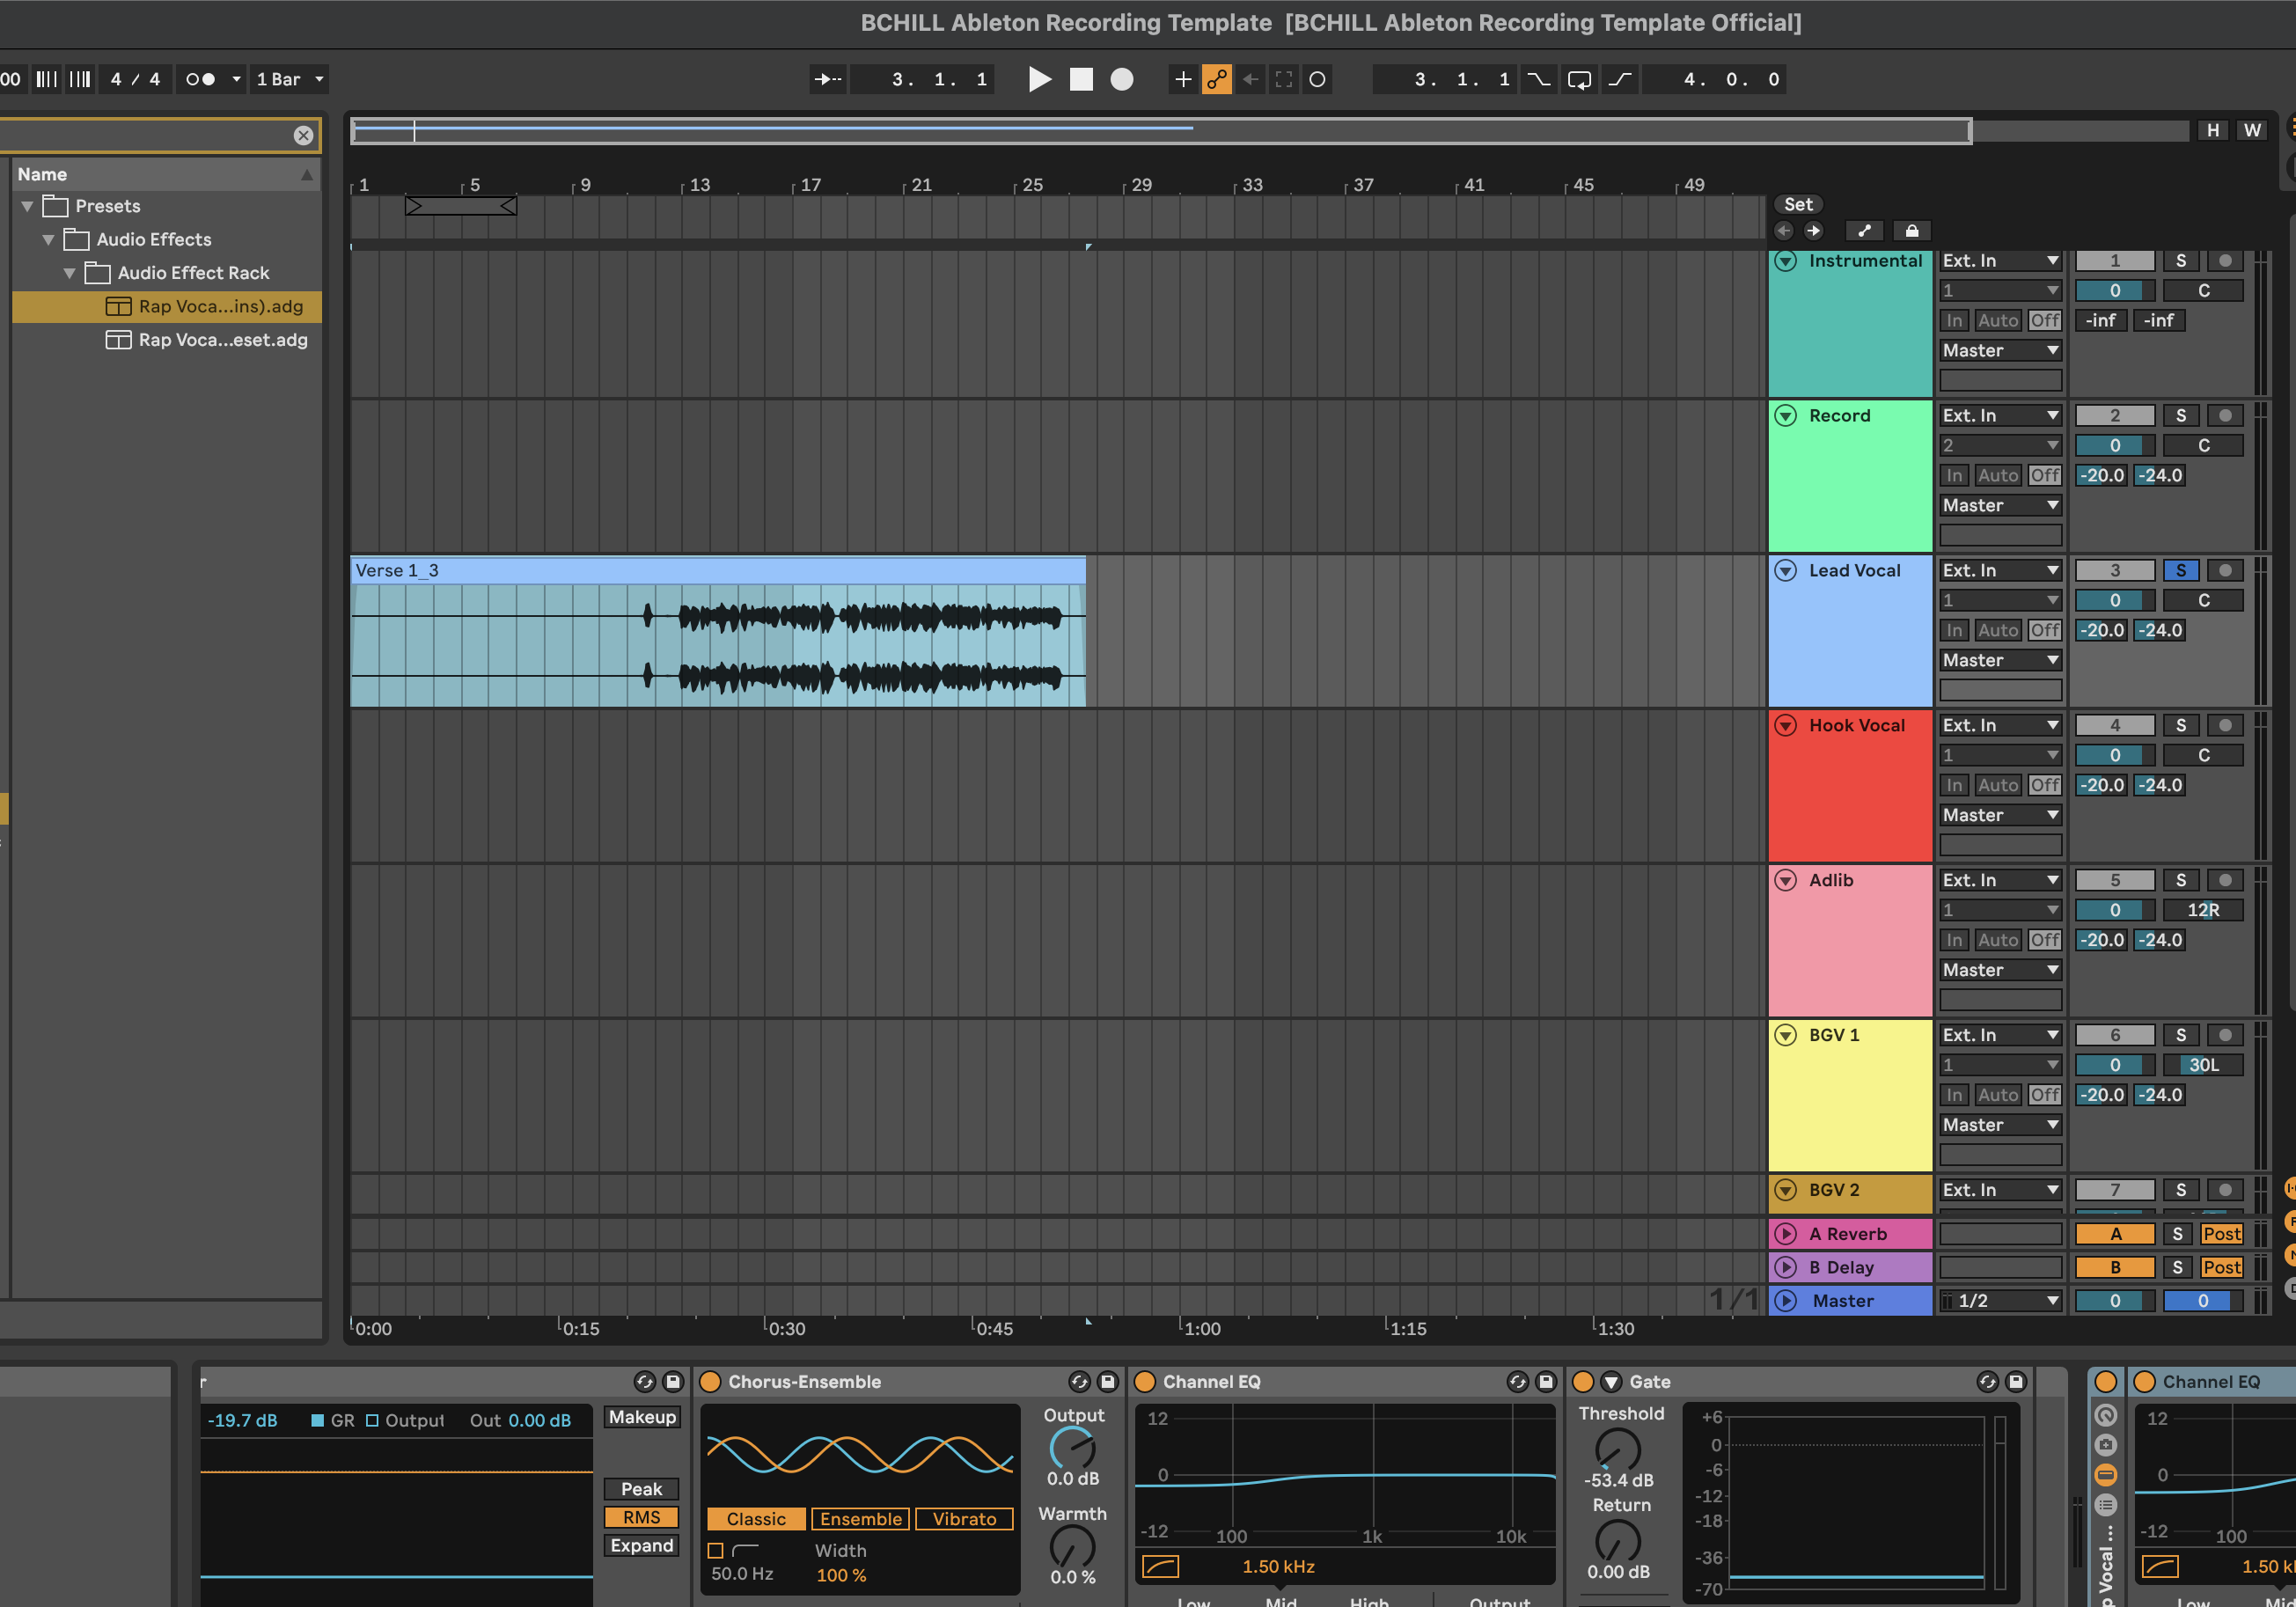The image size is (2296, 1607).
Task: Open the 1 Bar quantization menu
Action: click(x=290, y=79)
